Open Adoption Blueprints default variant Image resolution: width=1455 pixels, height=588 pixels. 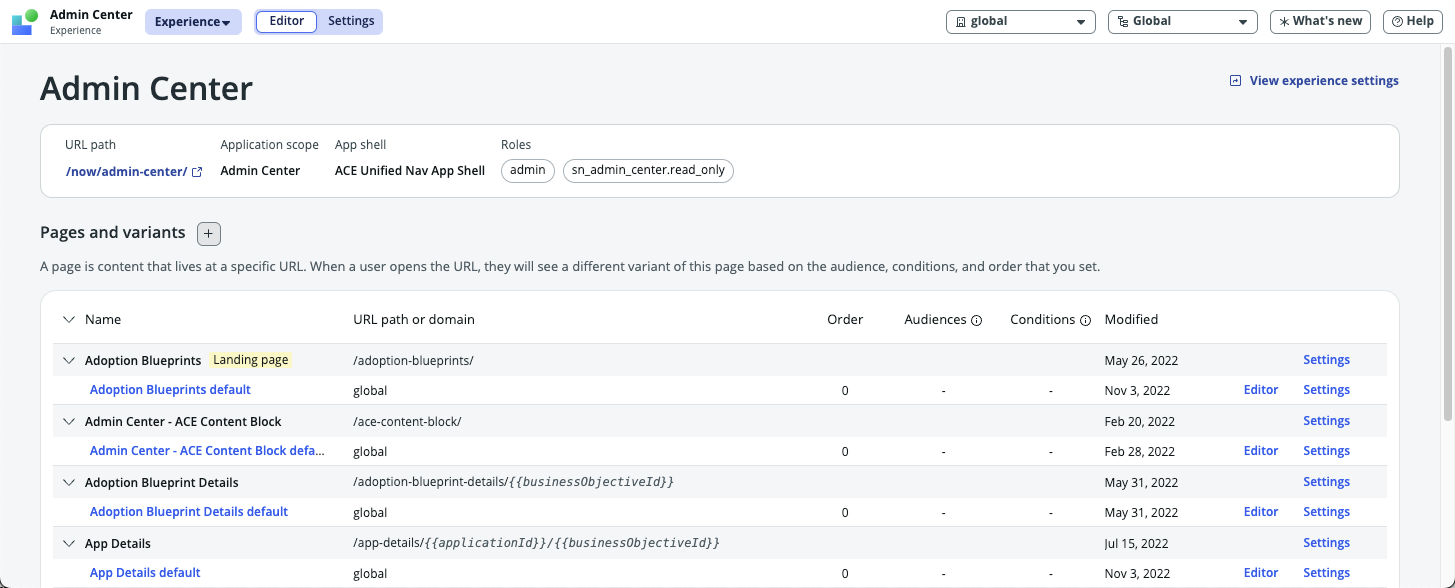pos(170,390)
